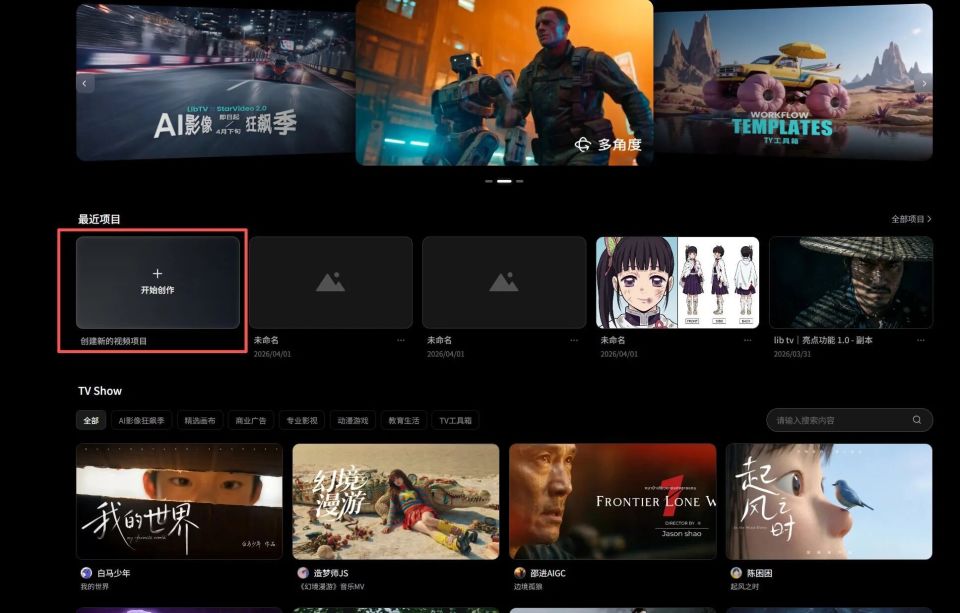Open the Workflow Templates truck banner
The height and width of the screenshot is (613, 960).
click(793, 82)
